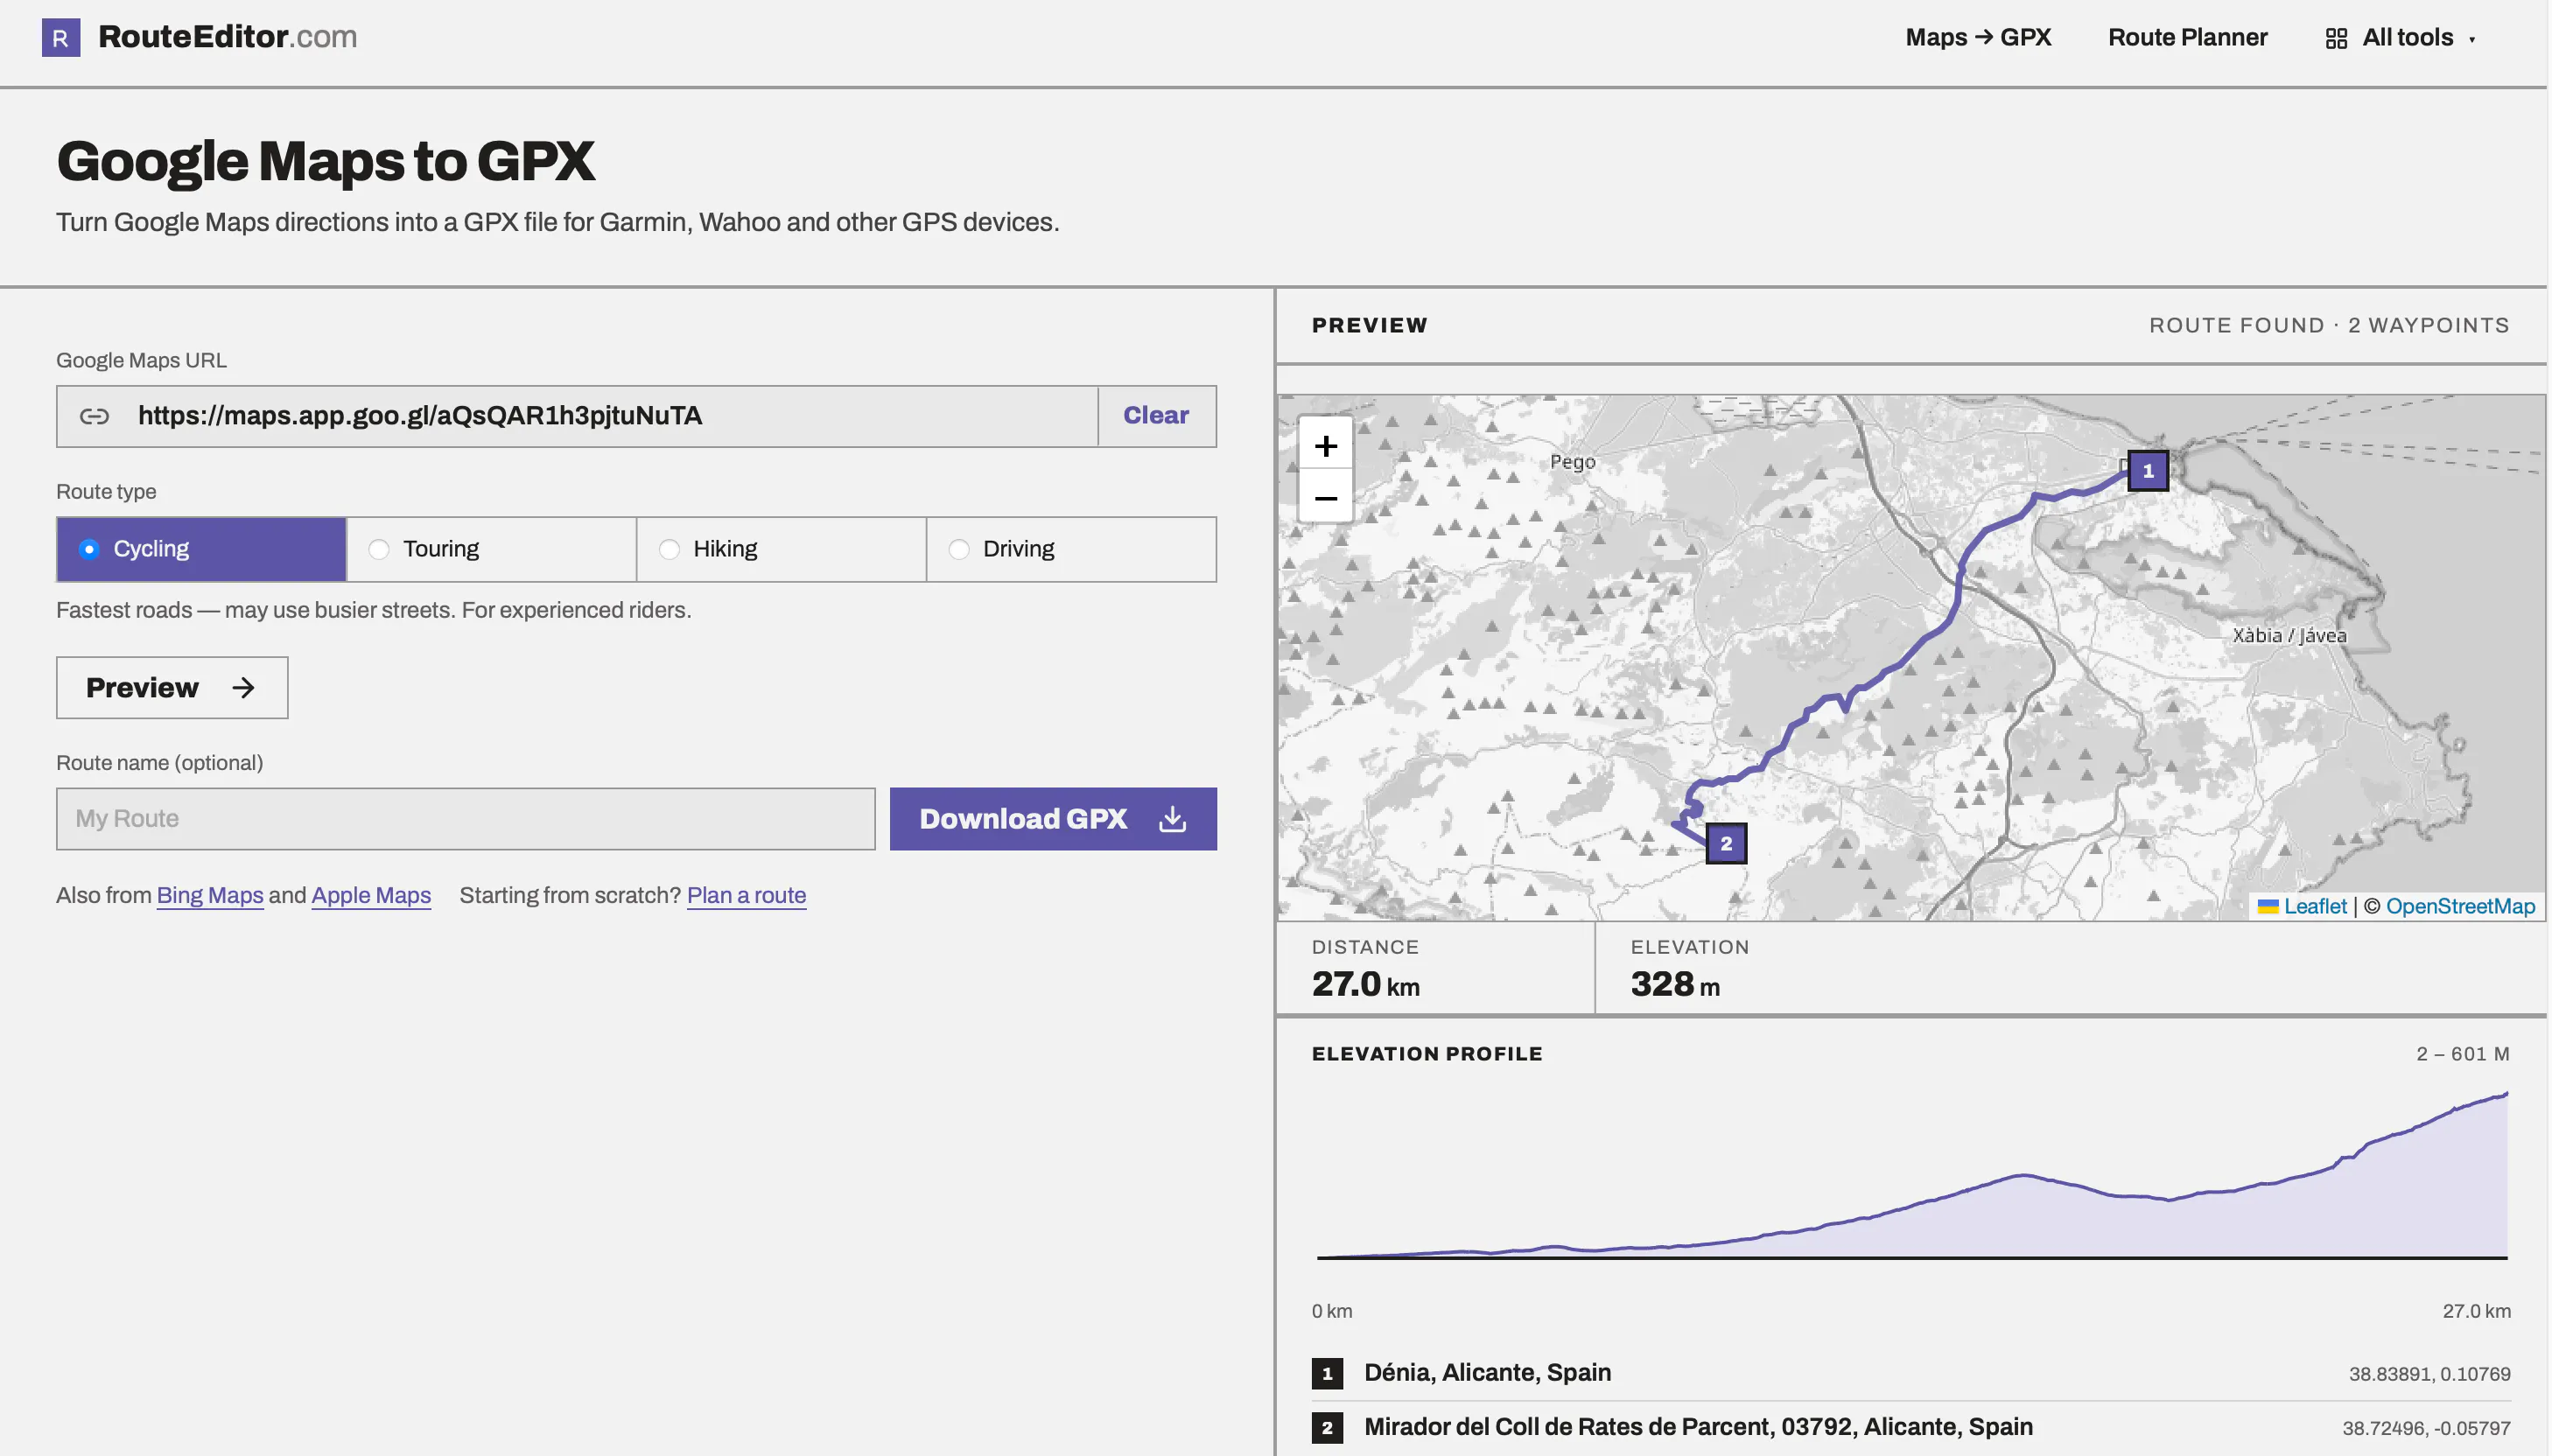Image resolution: width=2552 pixels, height=1456 pixels.
Task: Click the 328 m elevation value
Action: 1675,985
